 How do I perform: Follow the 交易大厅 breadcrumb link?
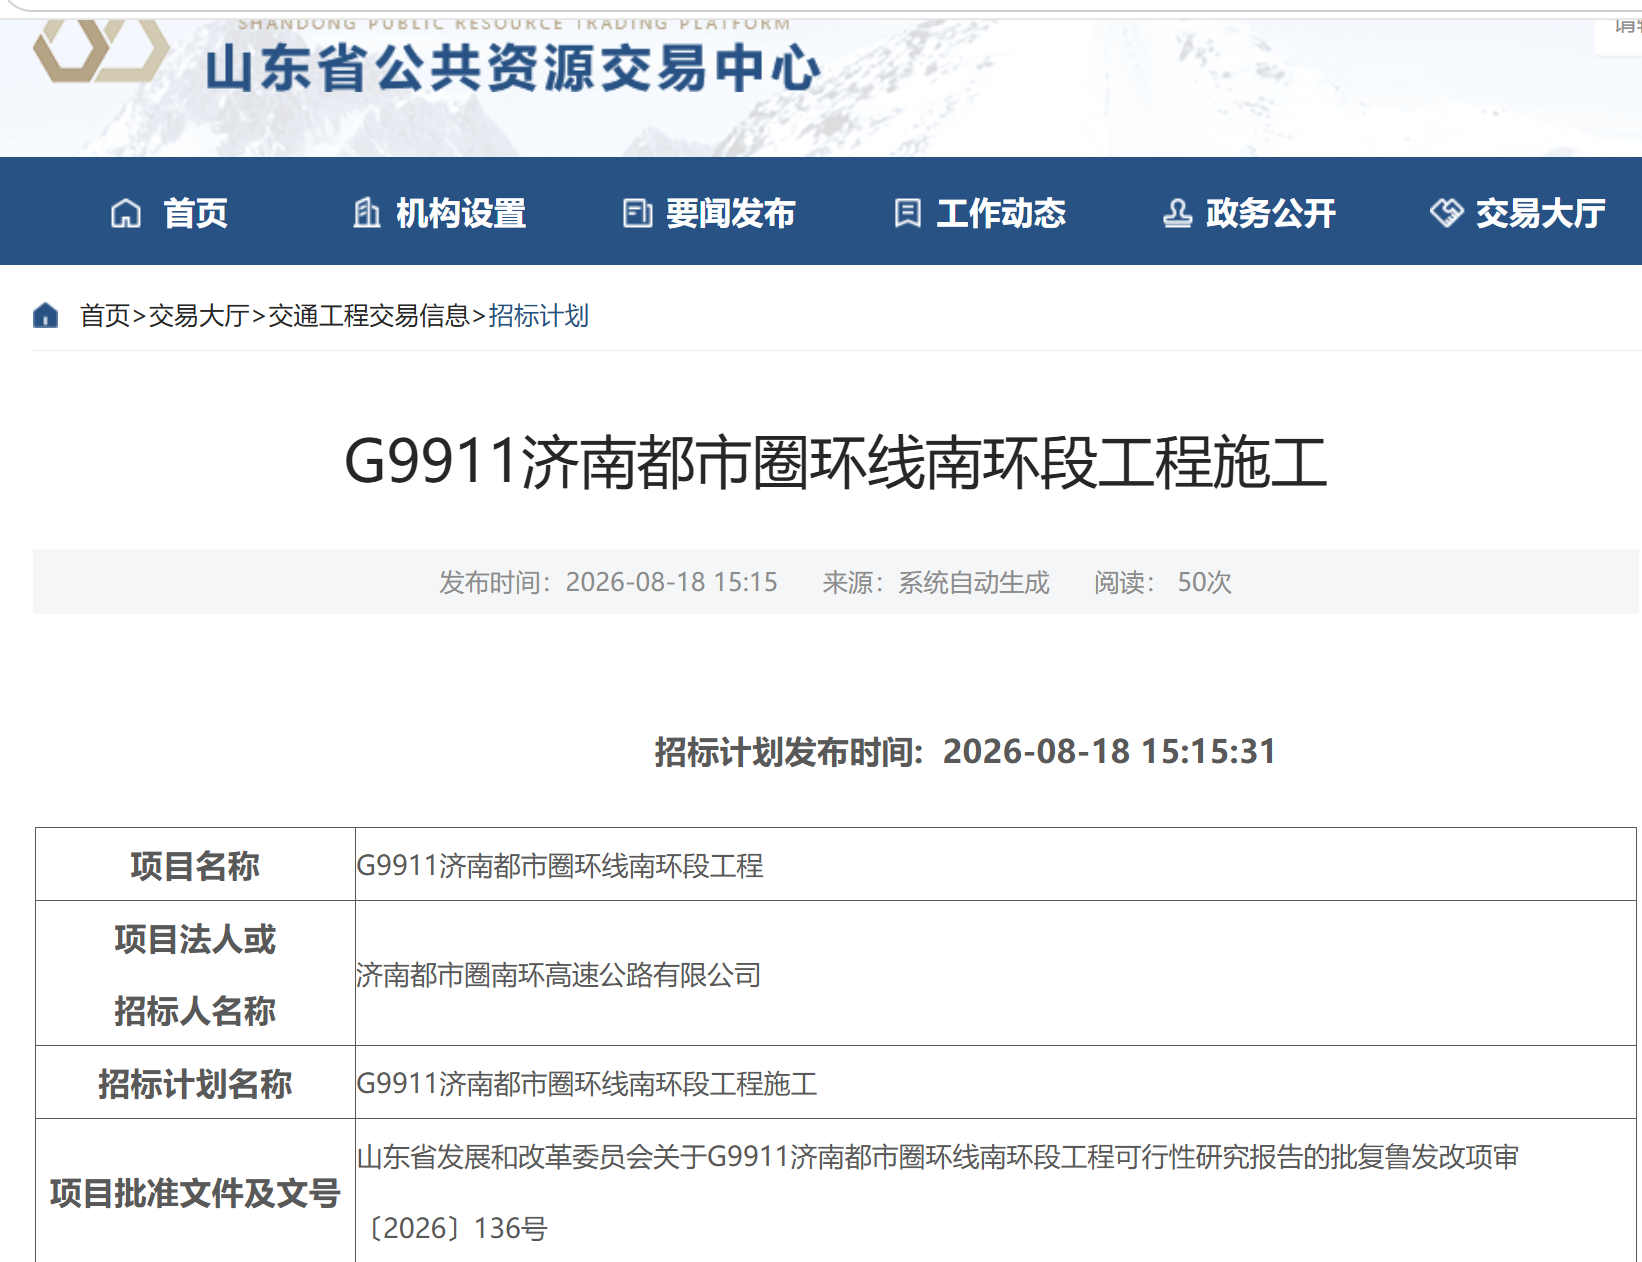coord(199,316)
